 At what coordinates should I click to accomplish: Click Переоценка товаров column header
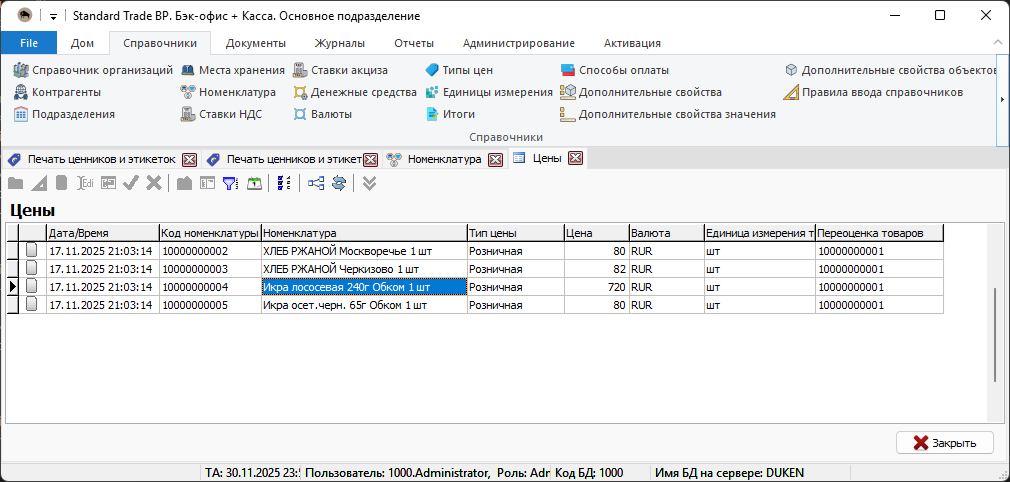click(879, 233)
